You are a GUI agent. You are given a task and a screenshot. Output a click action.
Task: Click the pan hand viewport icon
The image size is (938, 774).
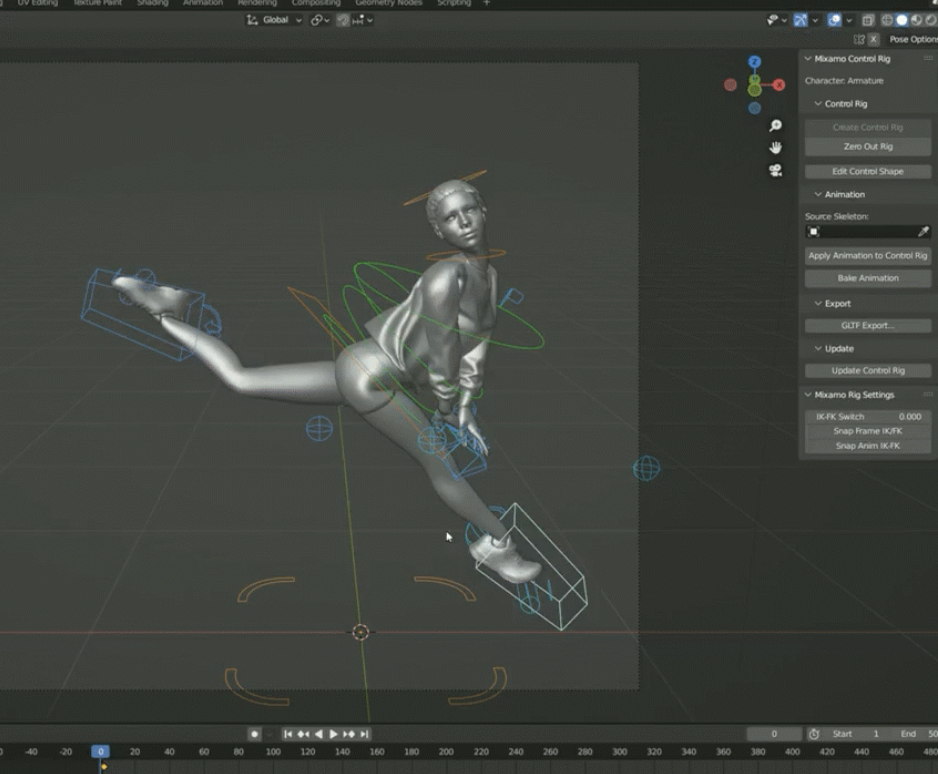click(x=775, y=148)
